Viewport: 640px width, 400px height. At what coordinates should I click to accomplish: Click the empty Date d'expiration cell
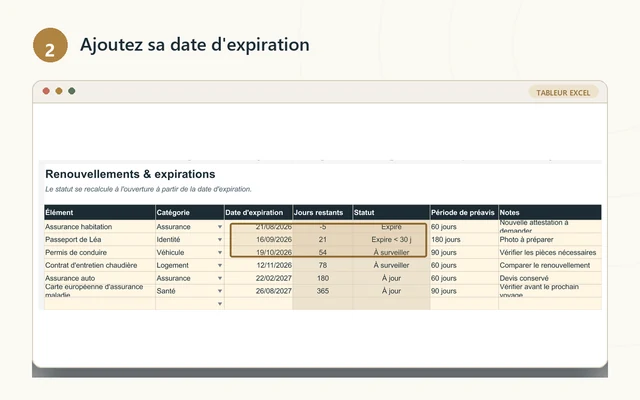click(x=258, y=304)
